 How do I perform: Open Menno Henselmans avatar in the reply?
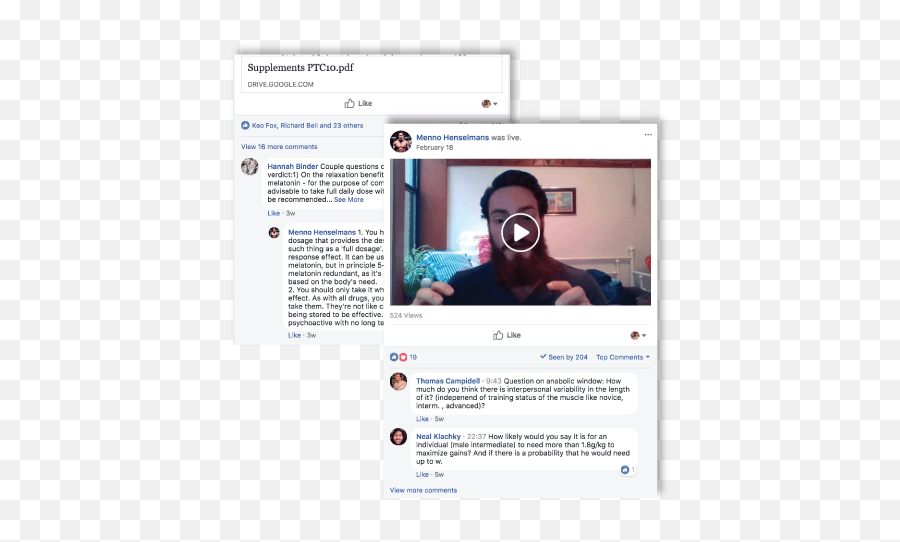click(x=274, y=233)
